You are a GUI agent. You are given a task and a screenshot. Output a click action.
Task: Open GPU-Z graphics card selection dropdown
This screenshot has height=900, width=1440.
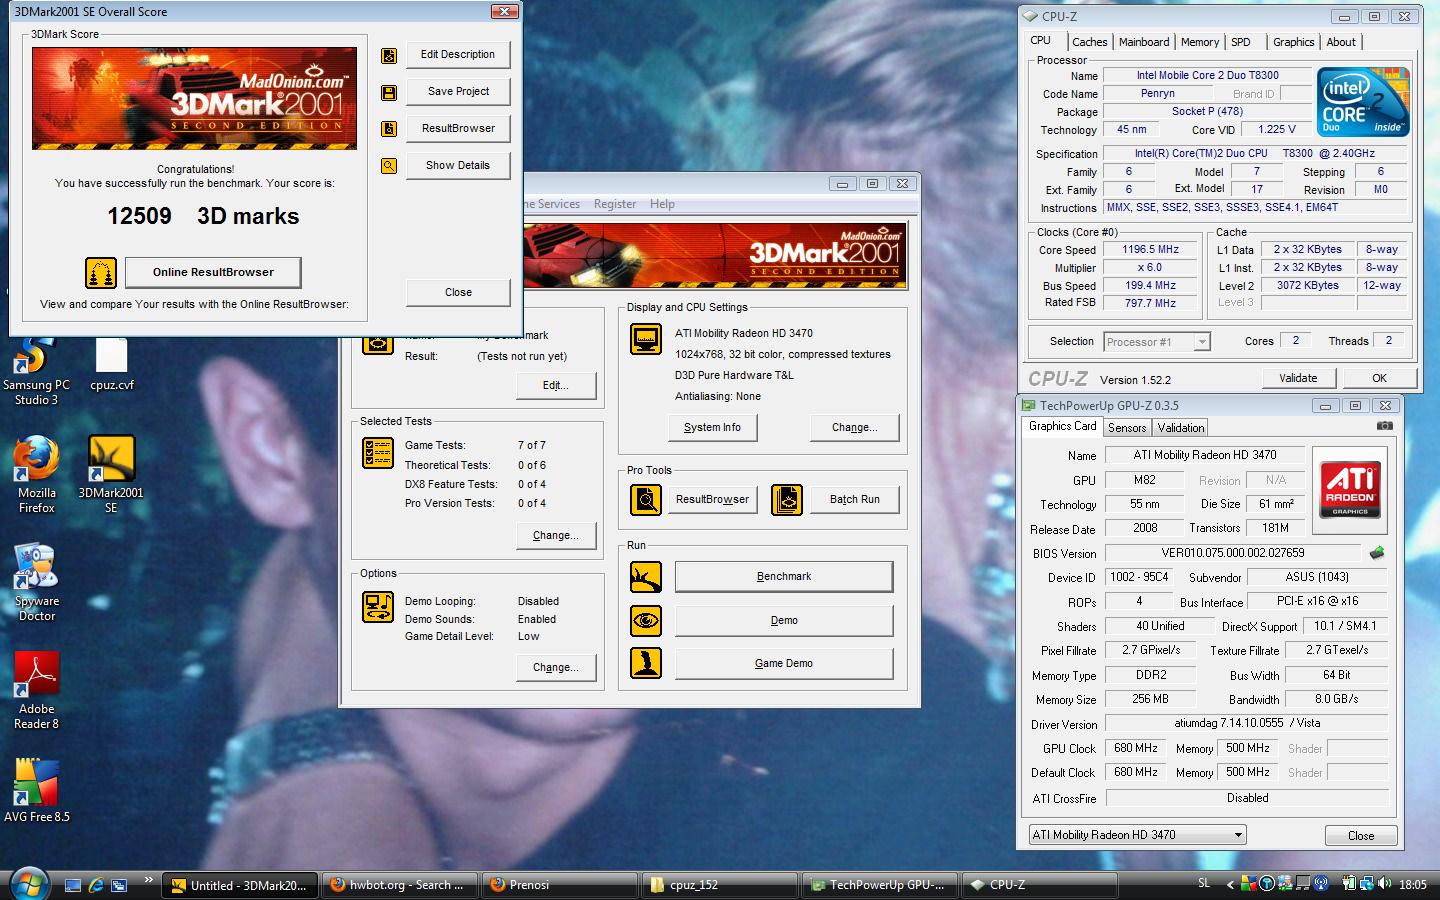tap(1138, 835)
